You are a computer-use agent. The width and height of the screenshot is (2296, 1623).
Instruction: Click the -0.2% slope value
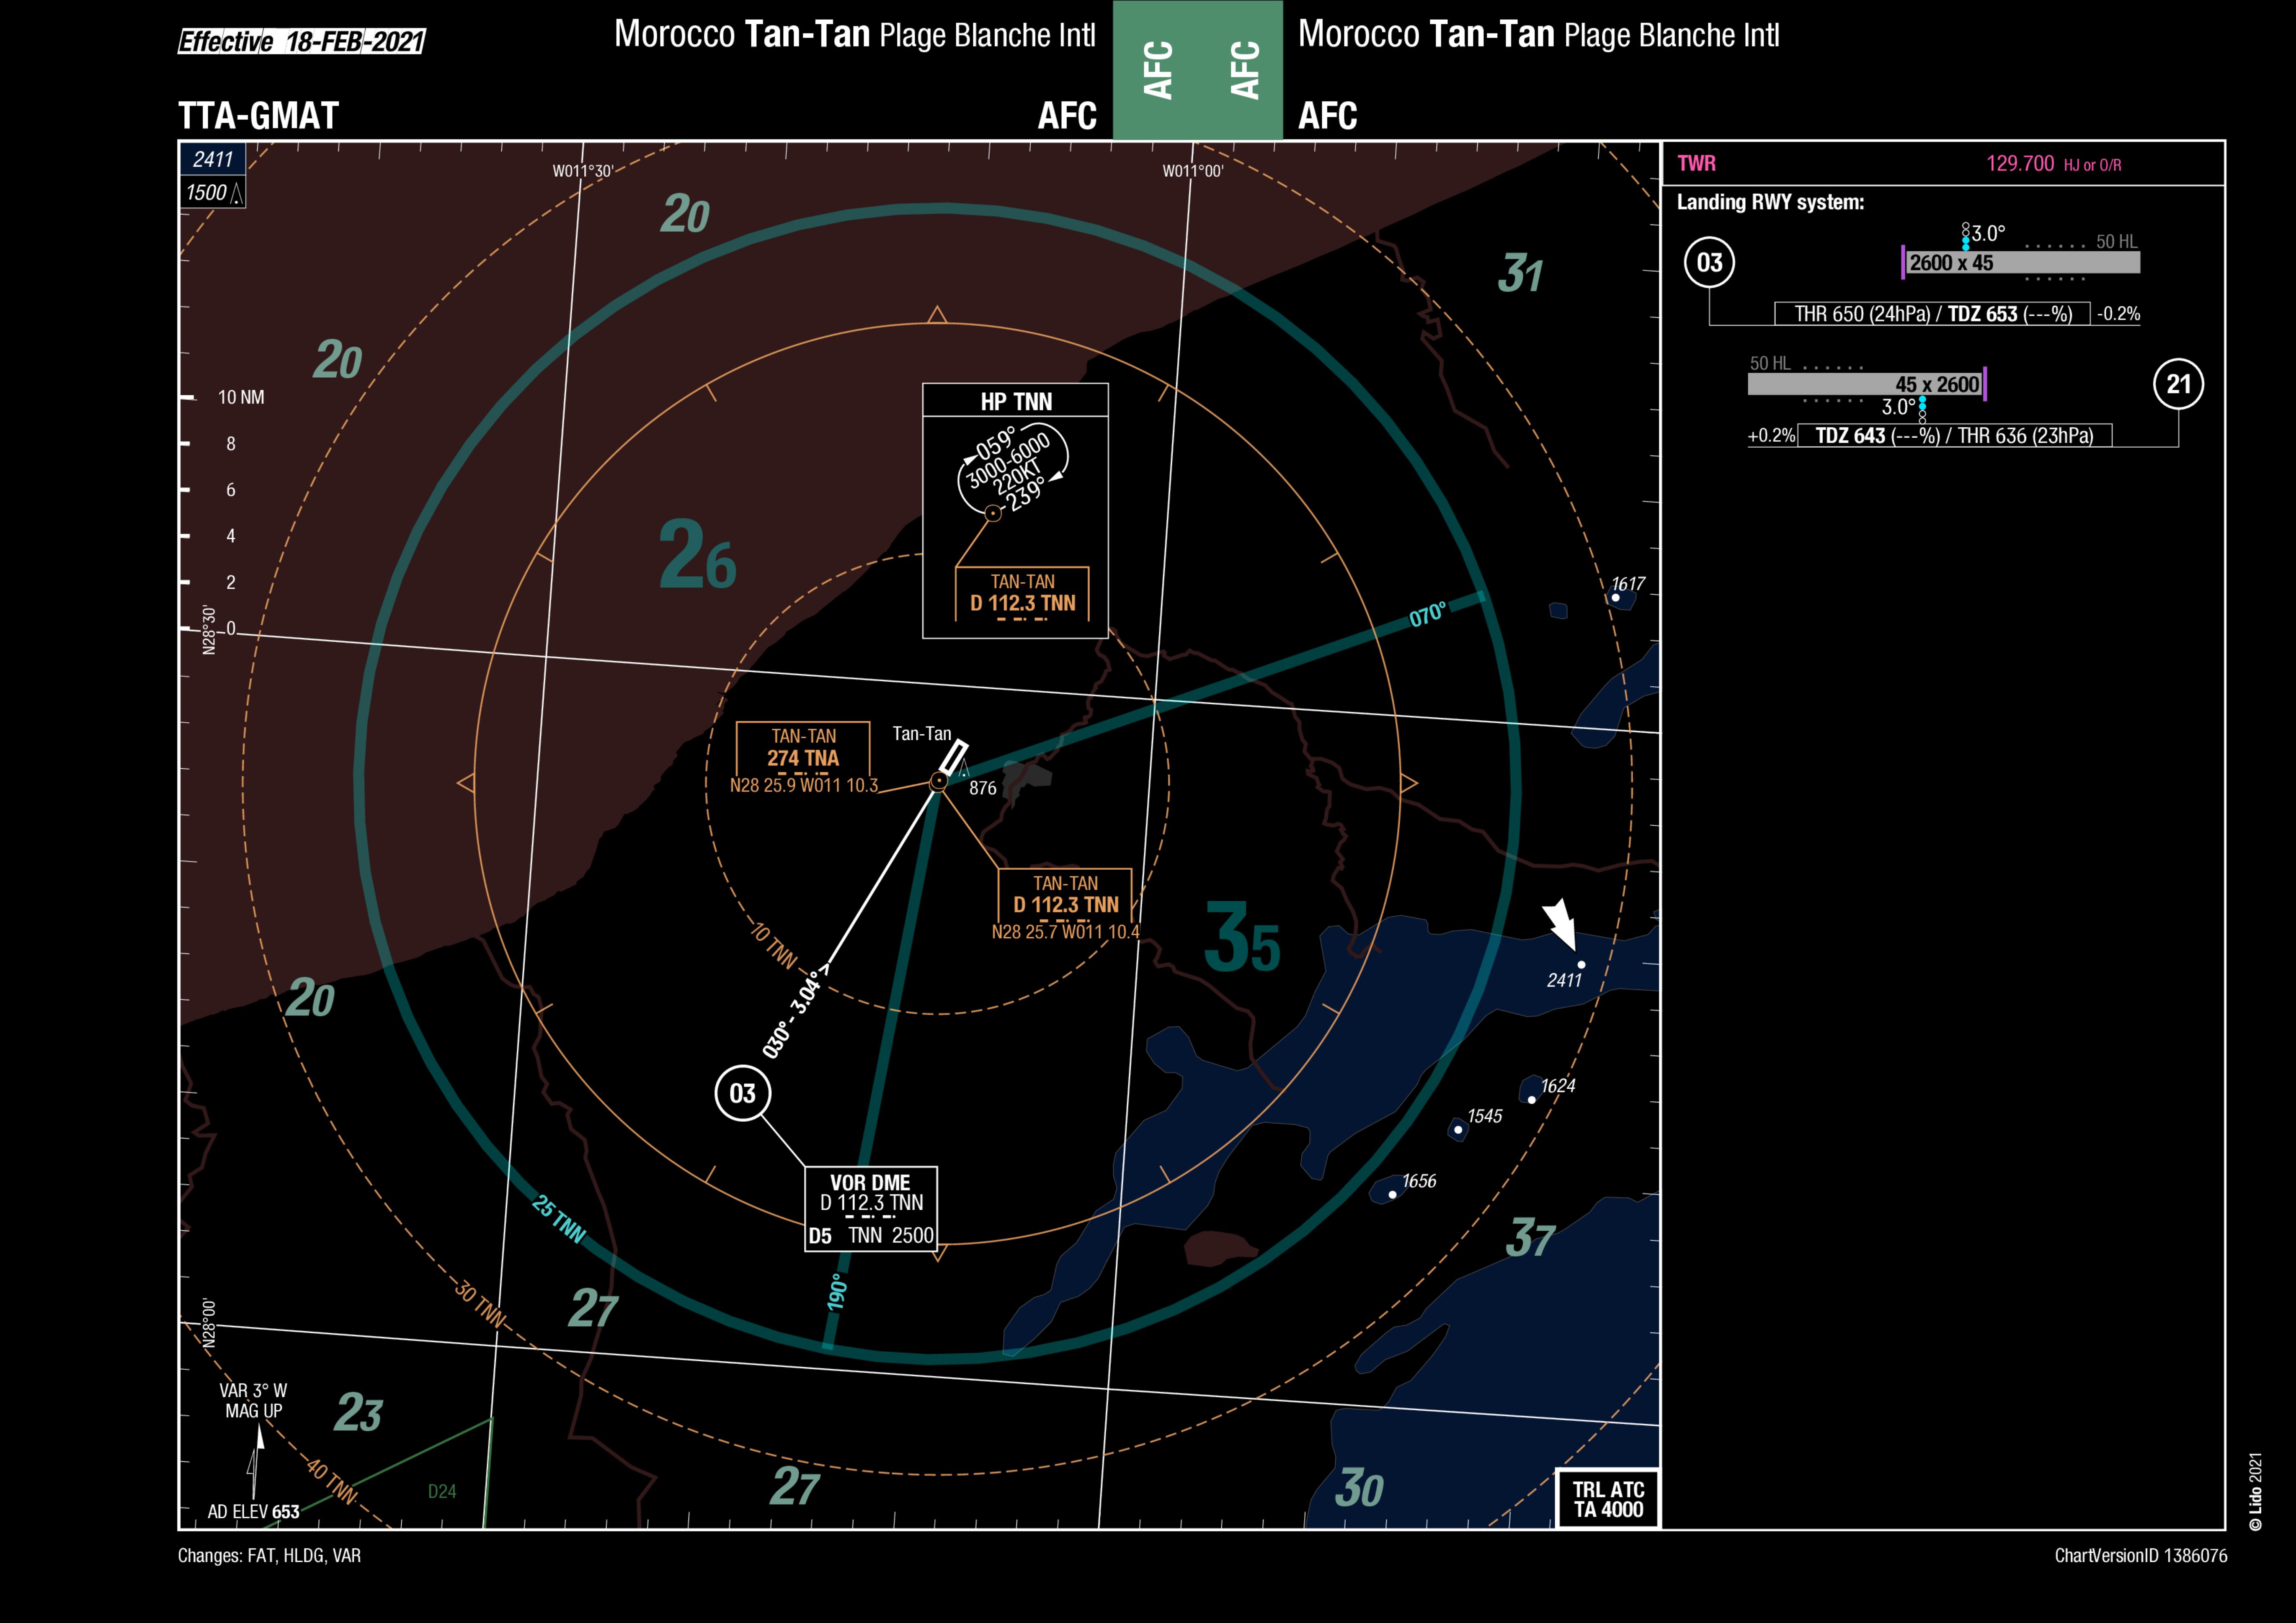tap(2119, 314)
